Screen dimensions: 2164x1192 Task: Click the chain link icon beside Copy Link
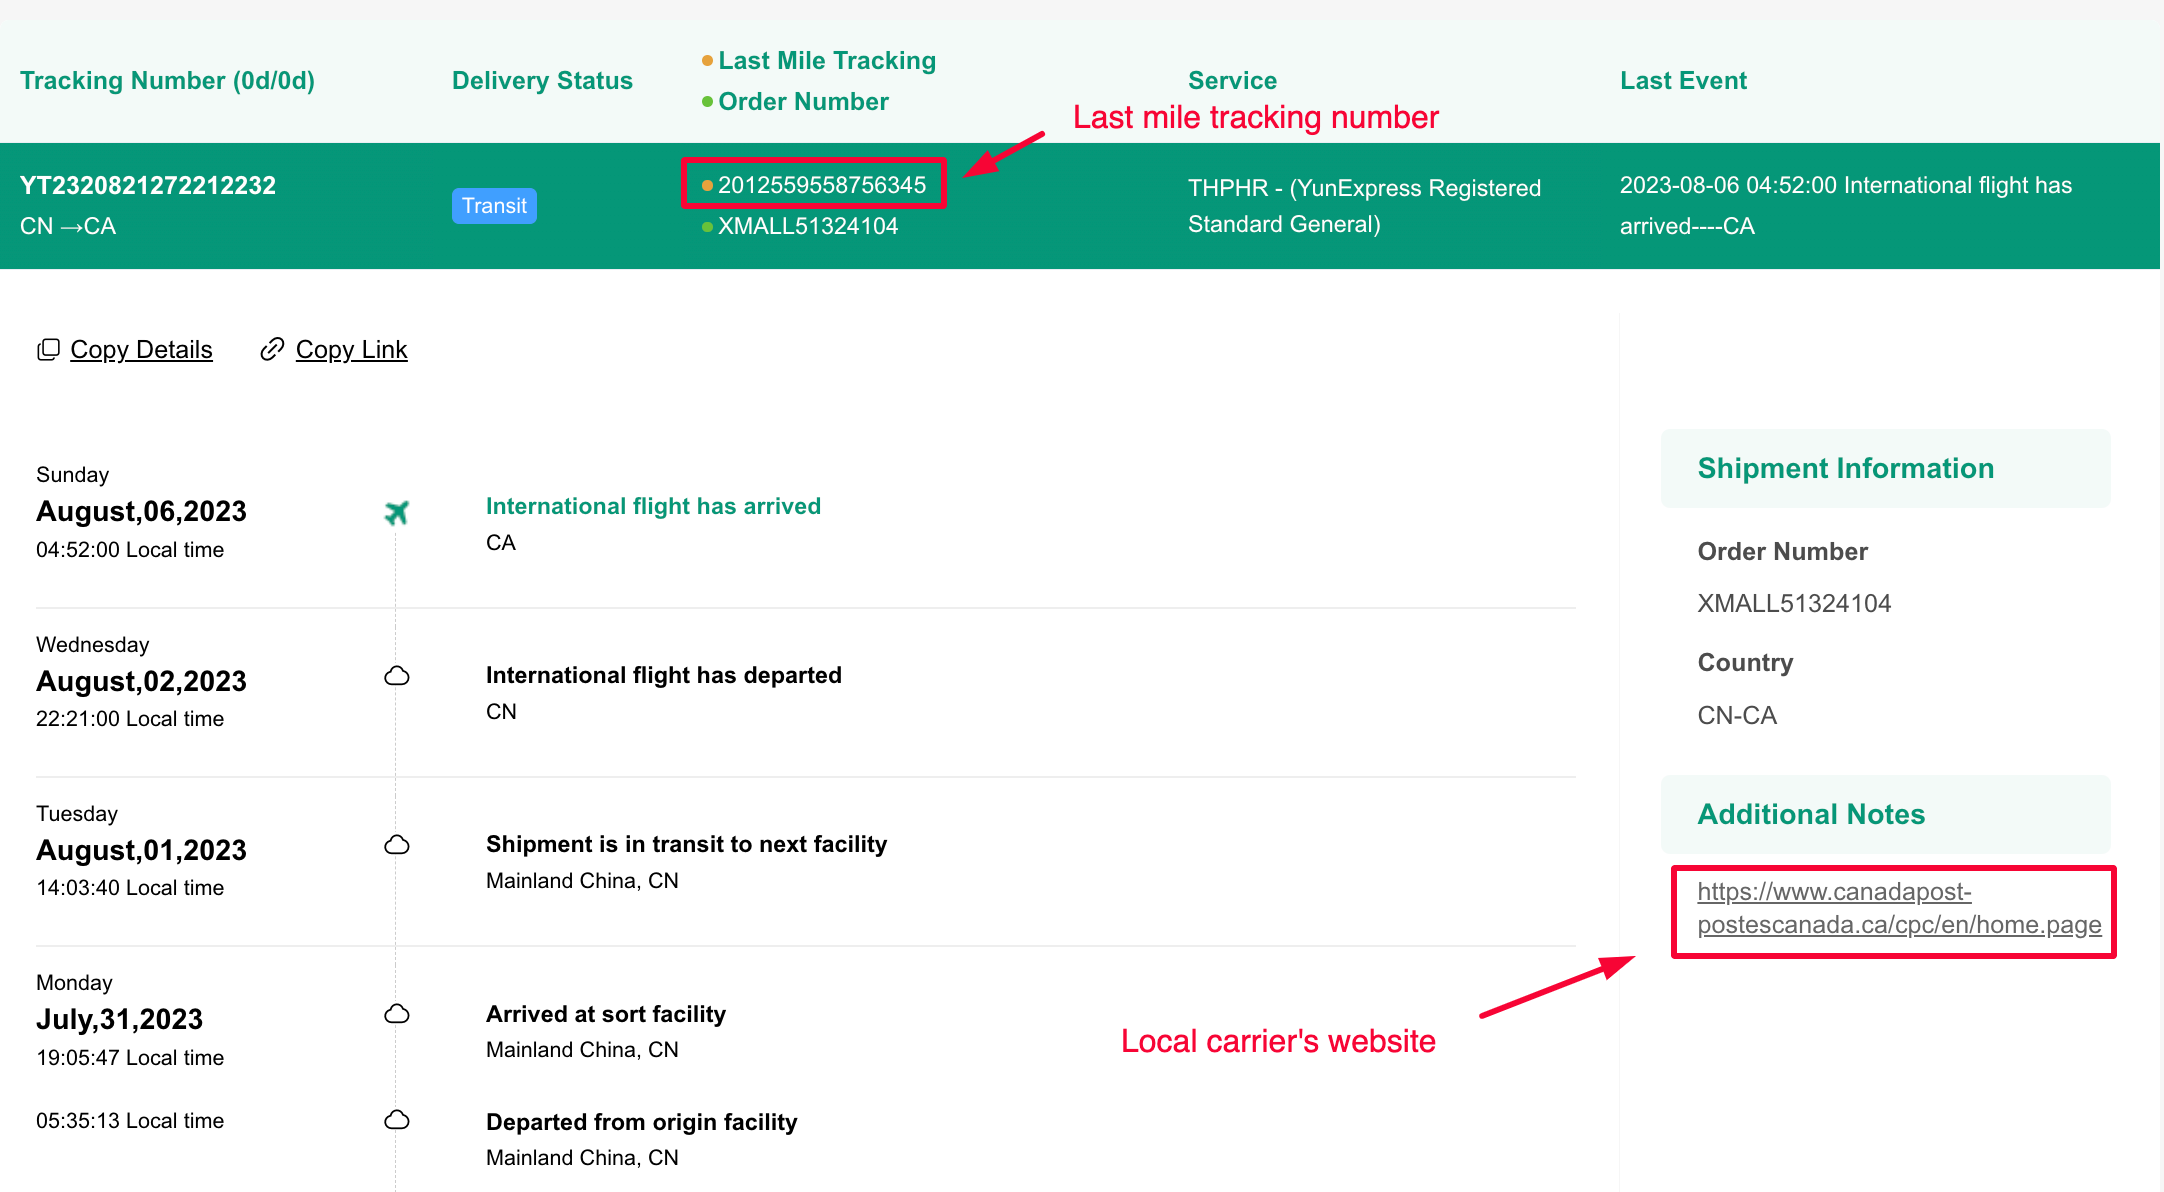pyautogui.click(x=272, y=349)
